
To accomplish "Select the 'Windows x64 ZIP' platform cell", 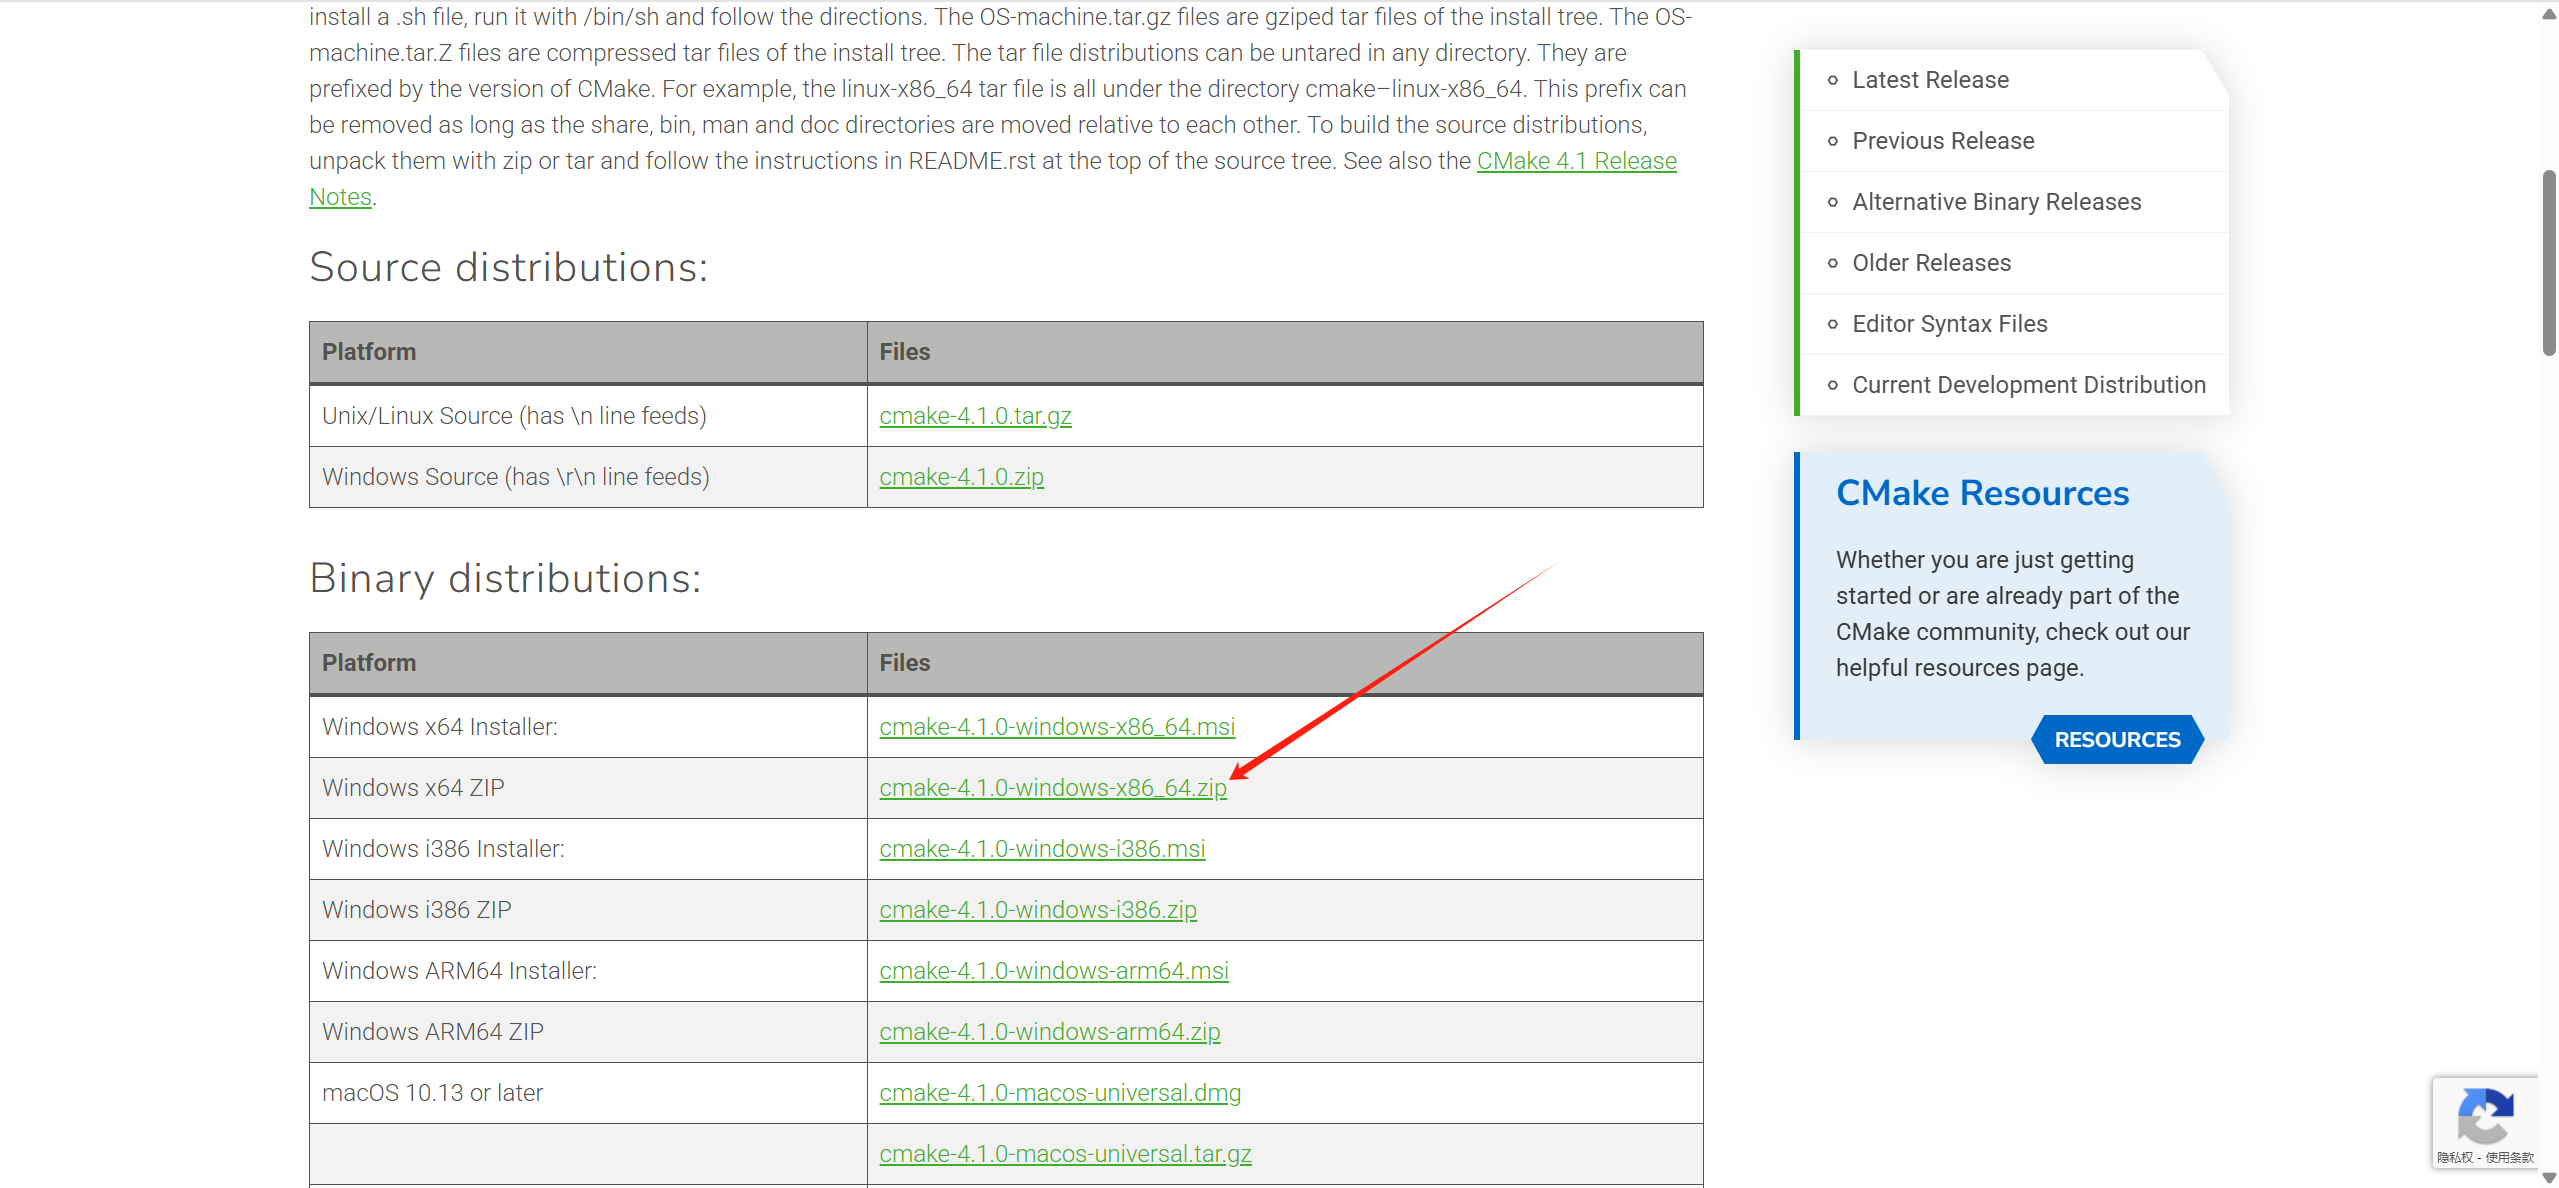I will click(588, 788).
